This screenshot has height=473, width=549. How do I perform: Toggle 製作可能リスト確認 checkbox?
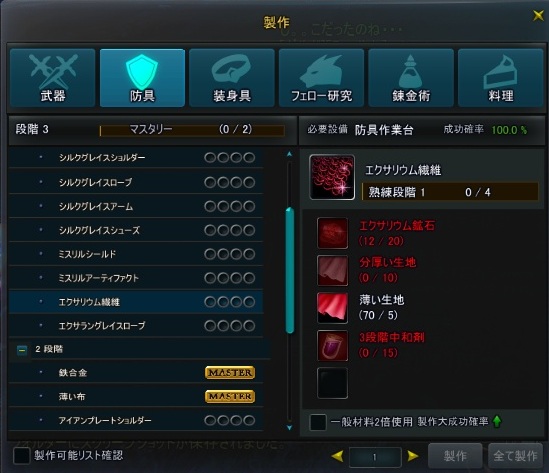(21, 456)
